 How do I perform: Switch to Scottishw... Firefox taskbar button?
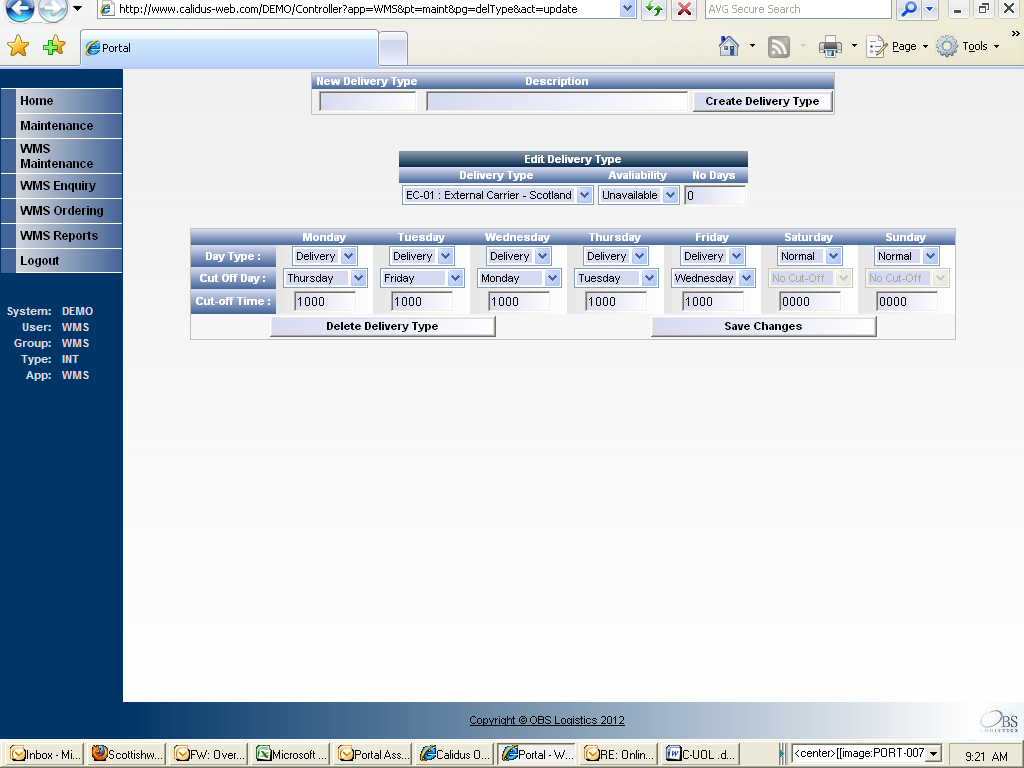[x=127, y=754]
